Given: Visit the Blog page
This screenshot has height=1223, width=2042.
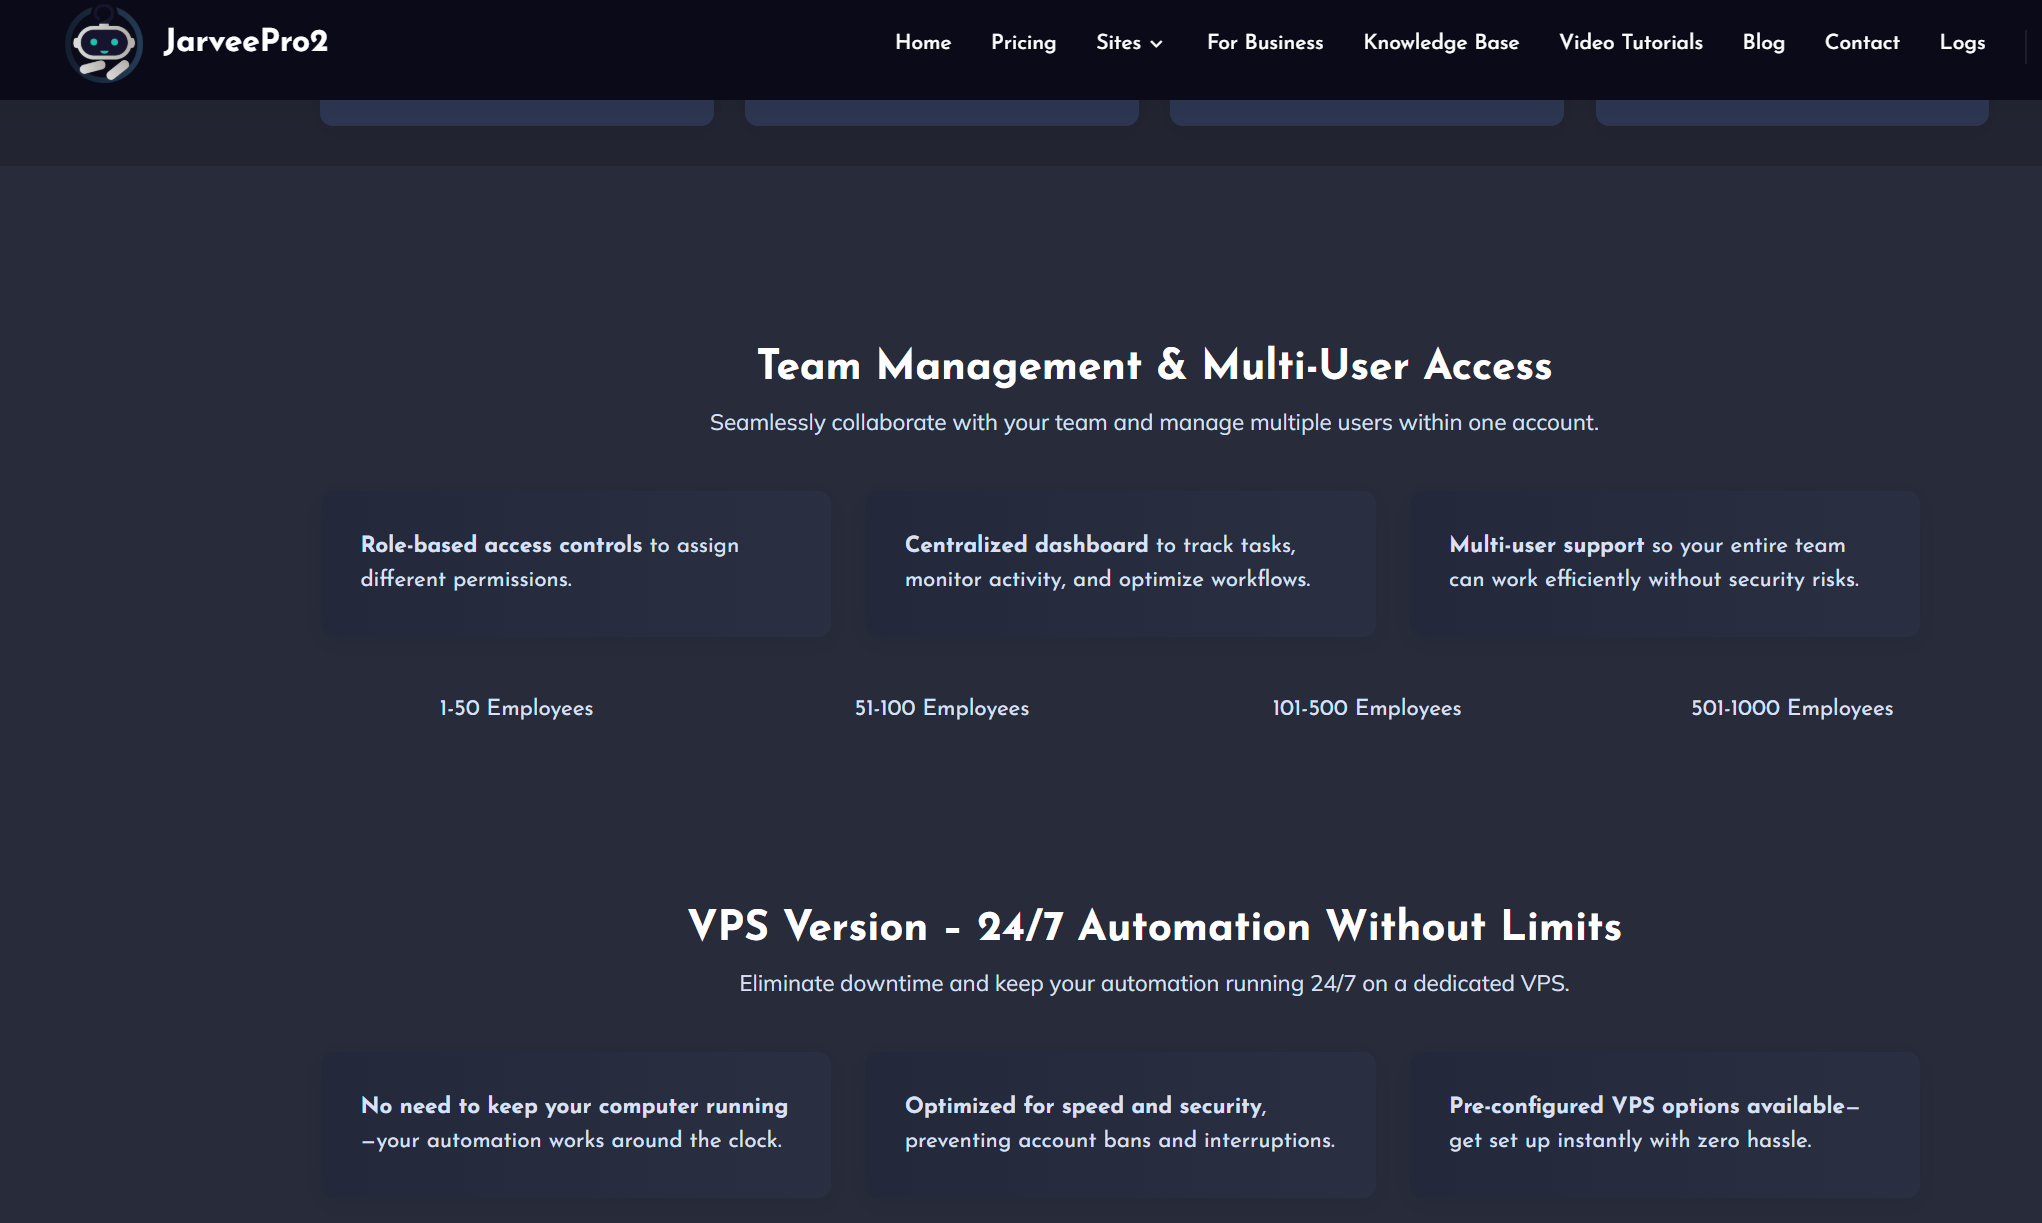Looking at the screenshot, I should (1763, 42).
